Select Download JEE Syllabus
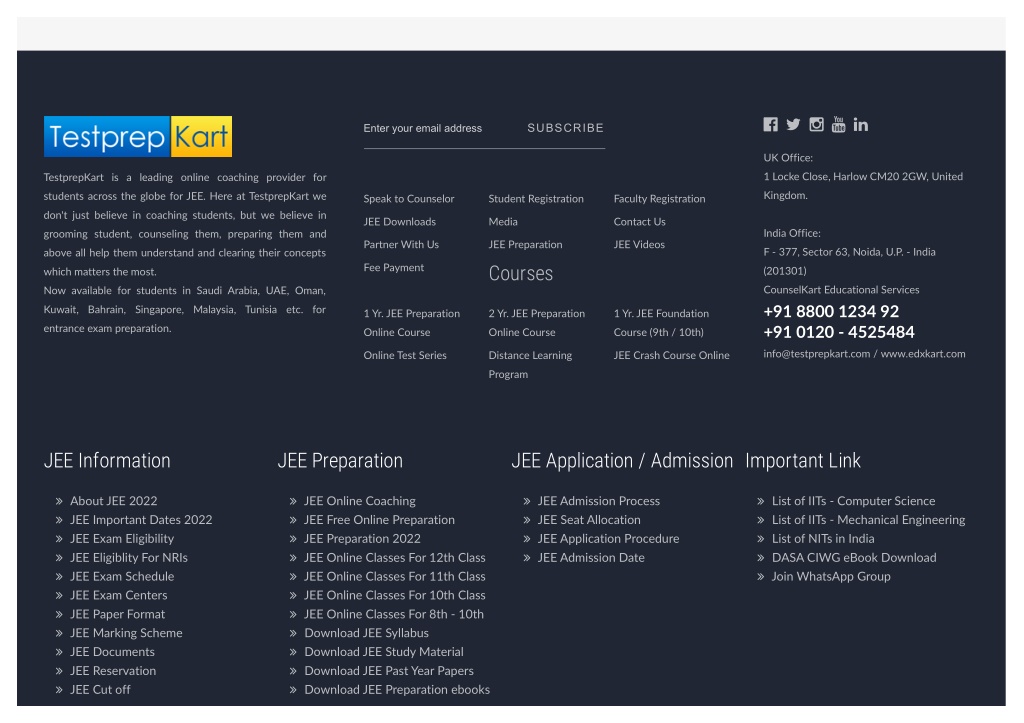 [x=366, y=634]
